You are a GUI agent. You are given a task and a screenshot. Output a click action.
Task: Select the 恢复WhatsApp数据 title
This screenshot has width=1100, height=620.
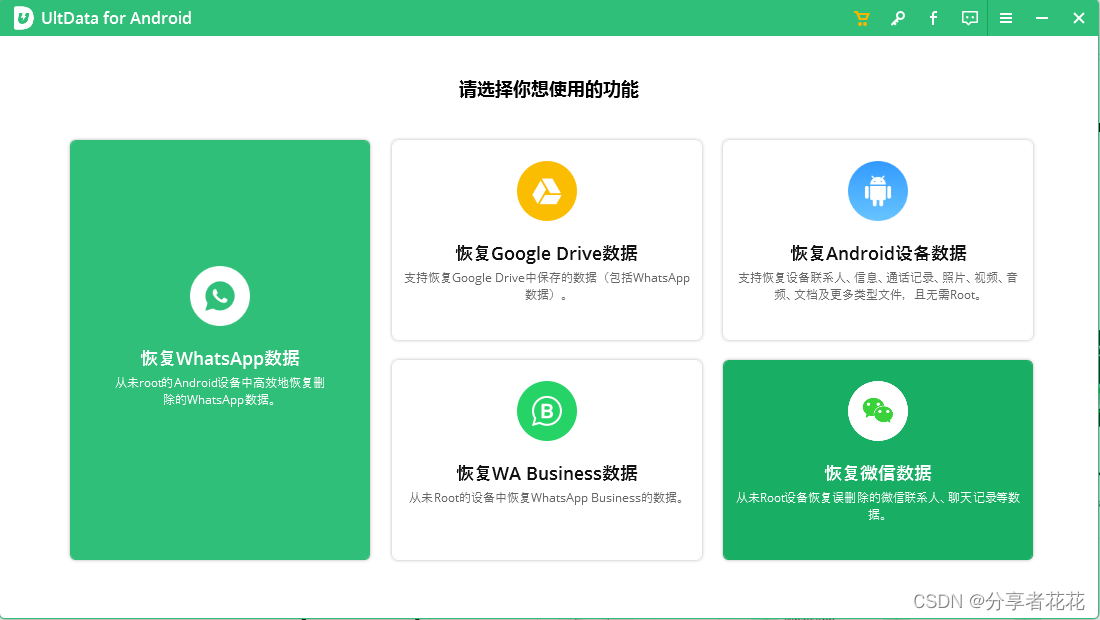[220, 358]
